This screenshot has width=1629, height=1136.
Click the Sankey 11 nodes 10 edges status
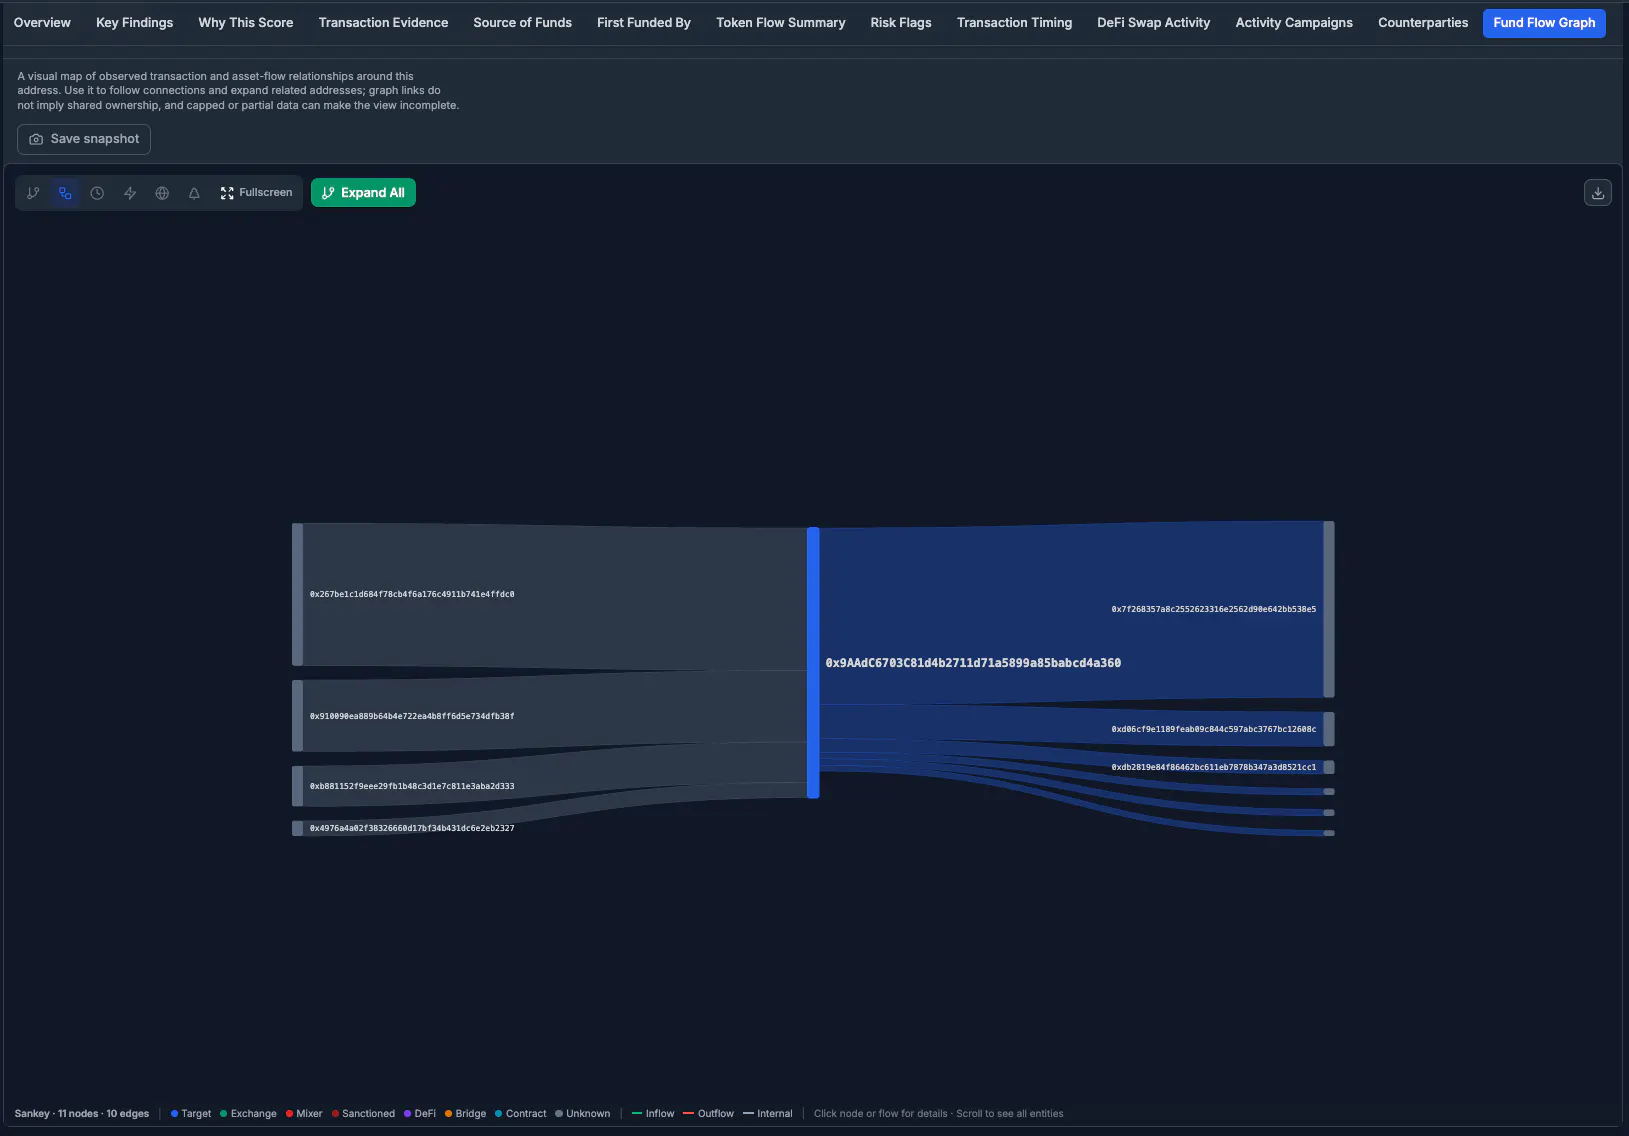pos(82,1114)
